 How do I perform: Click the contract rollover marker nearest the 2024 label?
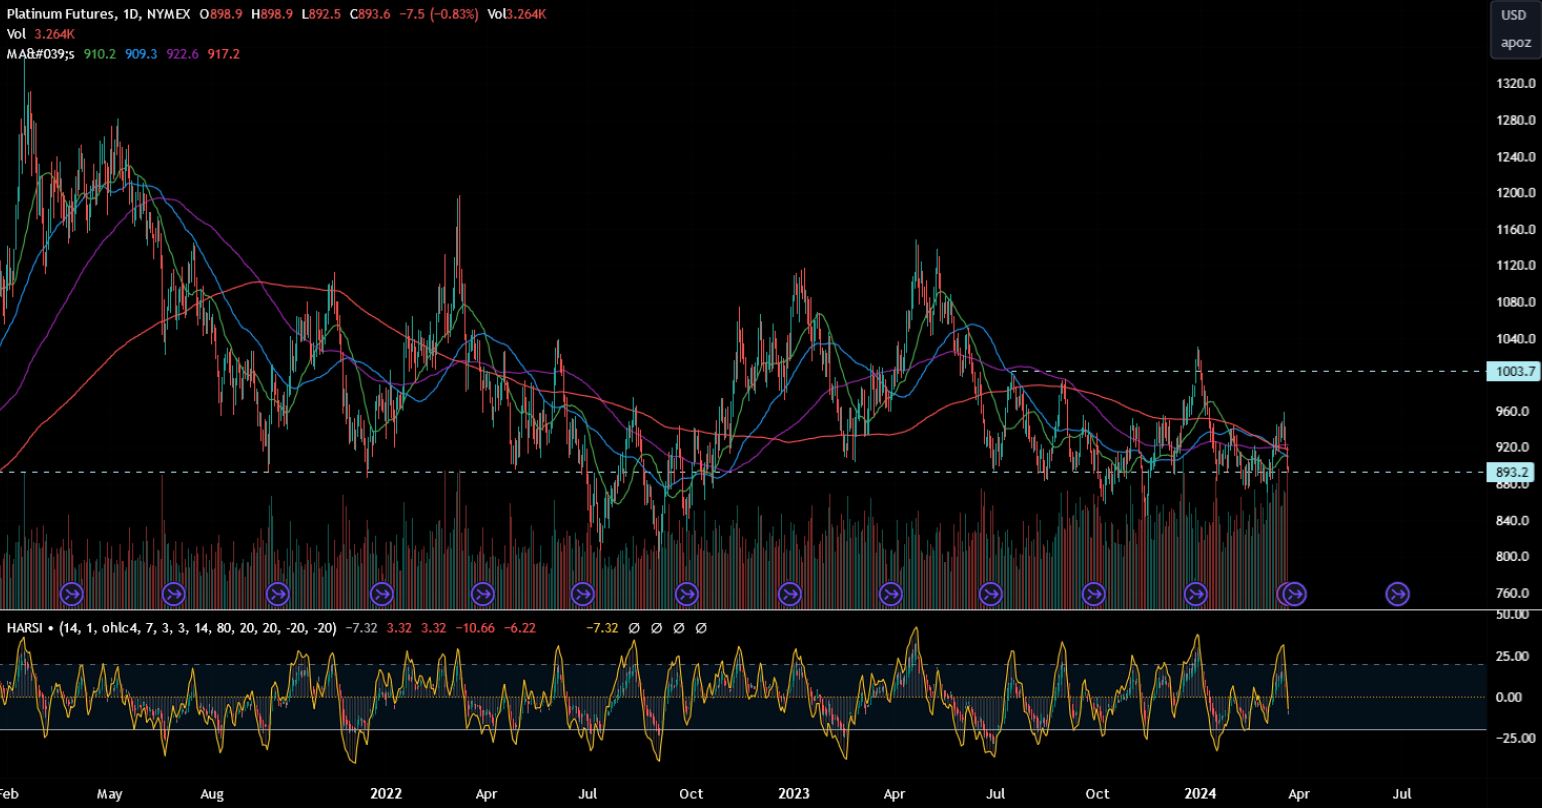coord(1196,595)
